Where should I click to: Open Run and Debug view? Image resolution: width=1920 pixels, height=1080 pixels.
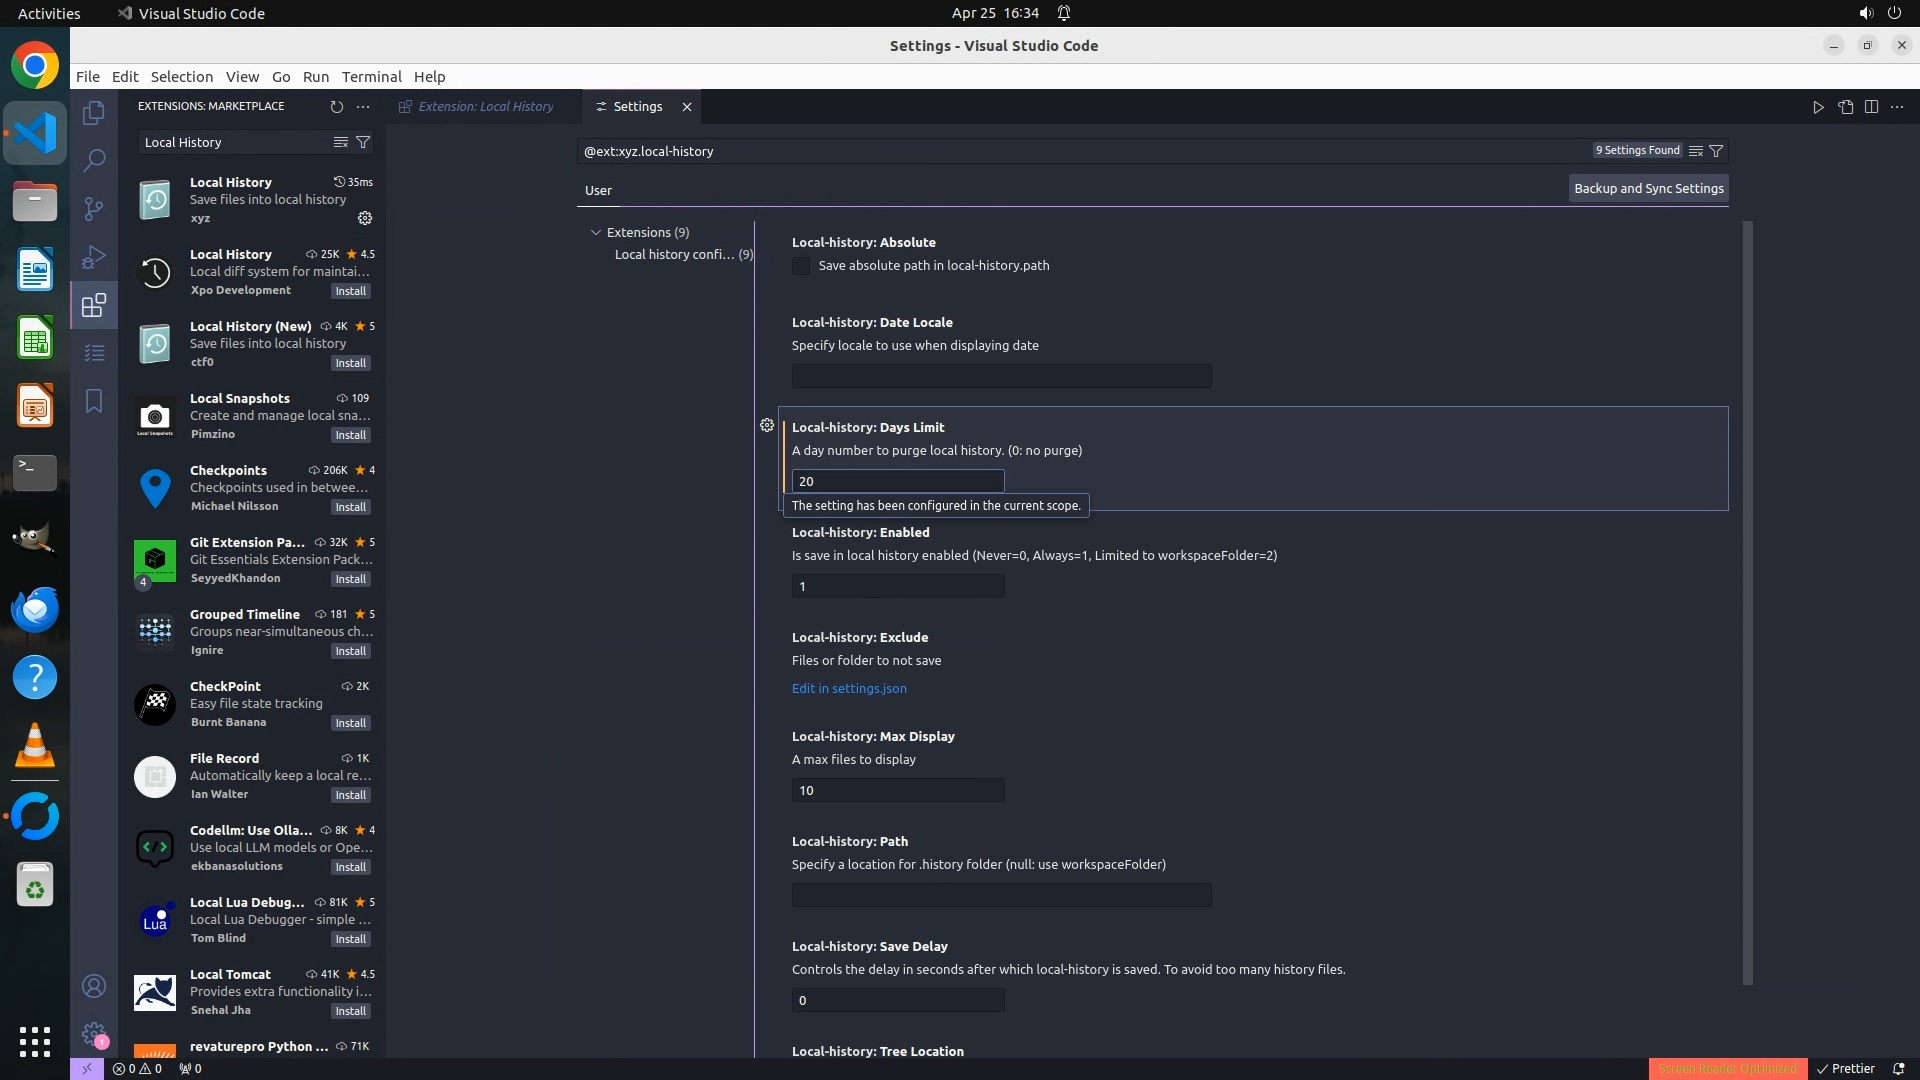pyautogui.click(x=94, y=257)
